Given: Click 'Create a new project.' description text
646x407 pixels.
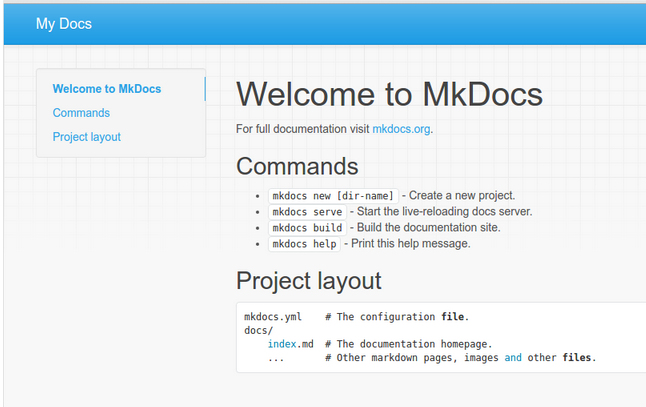Looking at the screenshot, I should (462, 195).
